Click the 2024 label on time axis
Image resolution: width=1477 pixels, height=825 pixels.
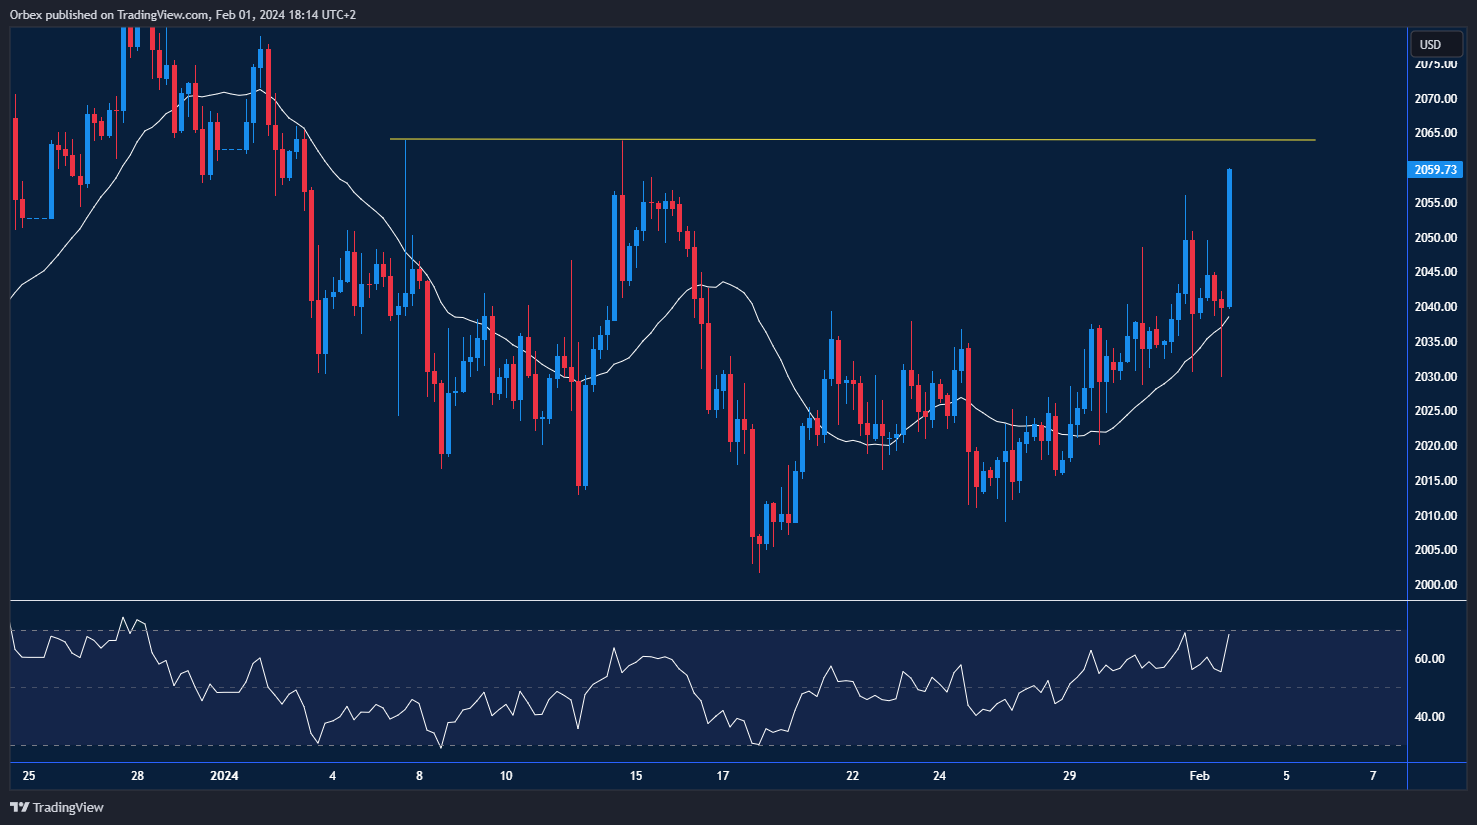[224, 776]
